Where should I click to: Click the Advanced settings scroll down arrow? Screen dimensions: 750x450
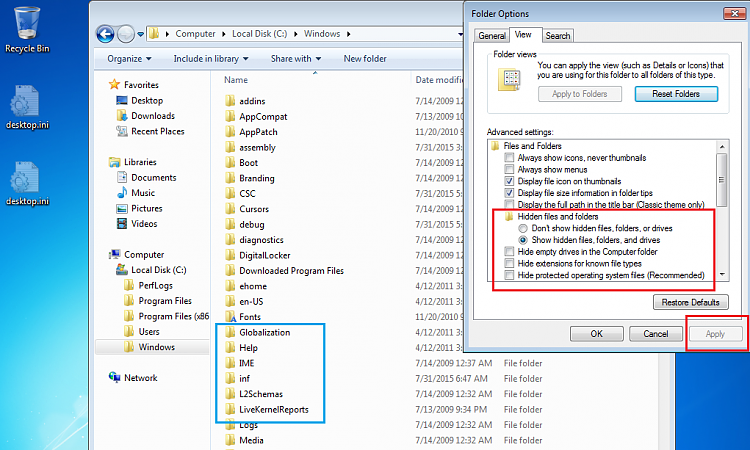click(x=722, y=274)
